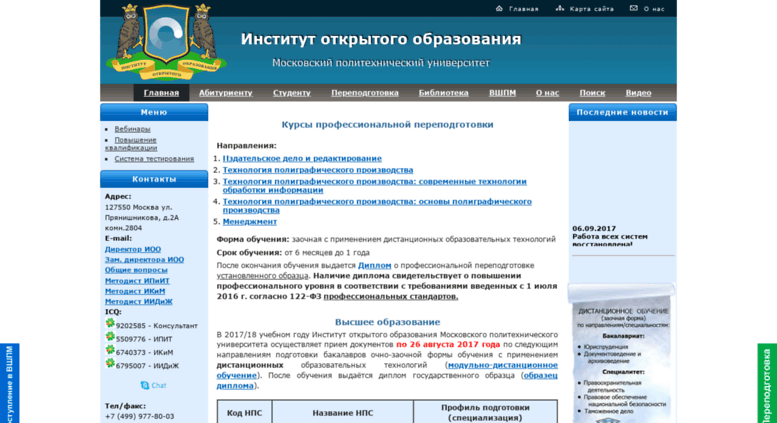The width and height of the screenshot is (777, 423).
Task: Click the green Переподготовка side tab
Action: tap(767, 383)
